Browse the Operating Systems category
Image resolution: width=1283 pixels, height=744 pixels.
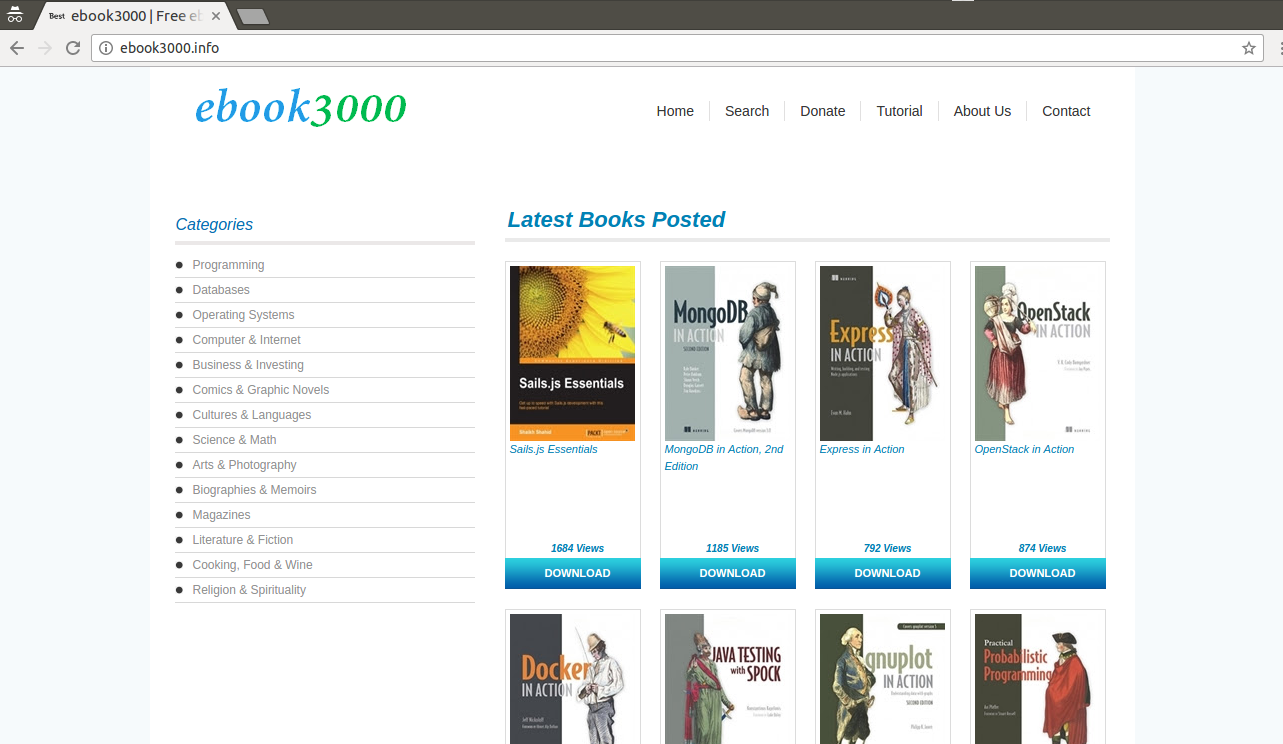point(243,315)
